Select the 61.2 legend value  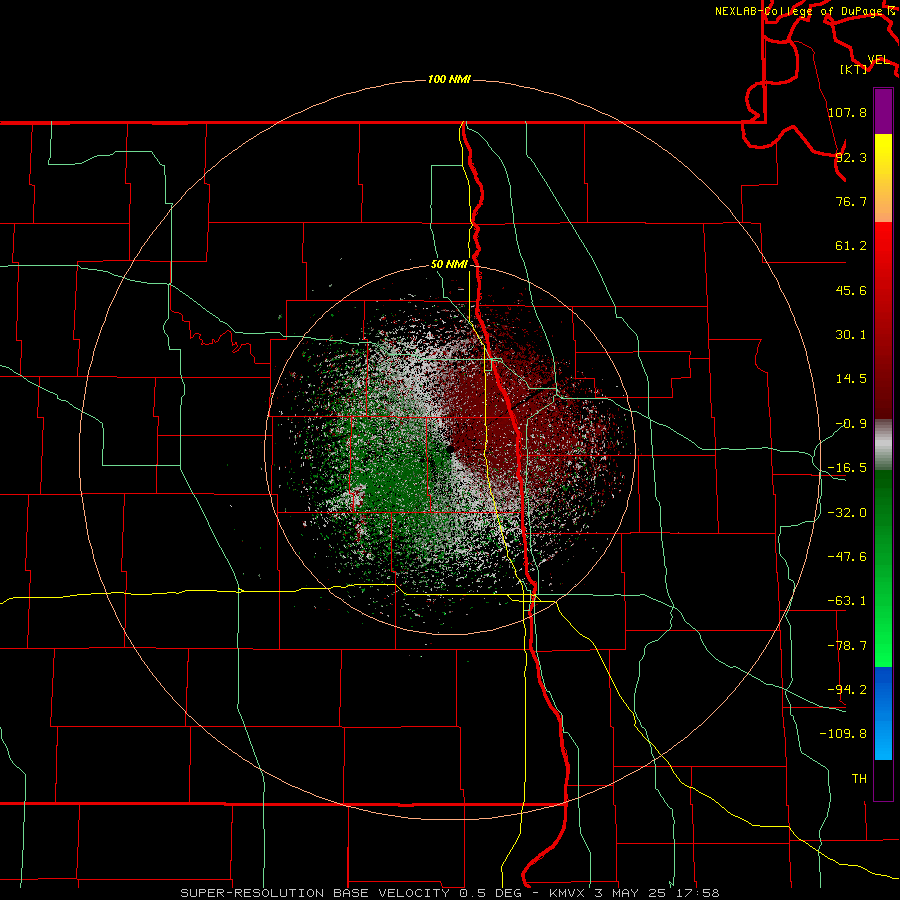pos(851,246)
